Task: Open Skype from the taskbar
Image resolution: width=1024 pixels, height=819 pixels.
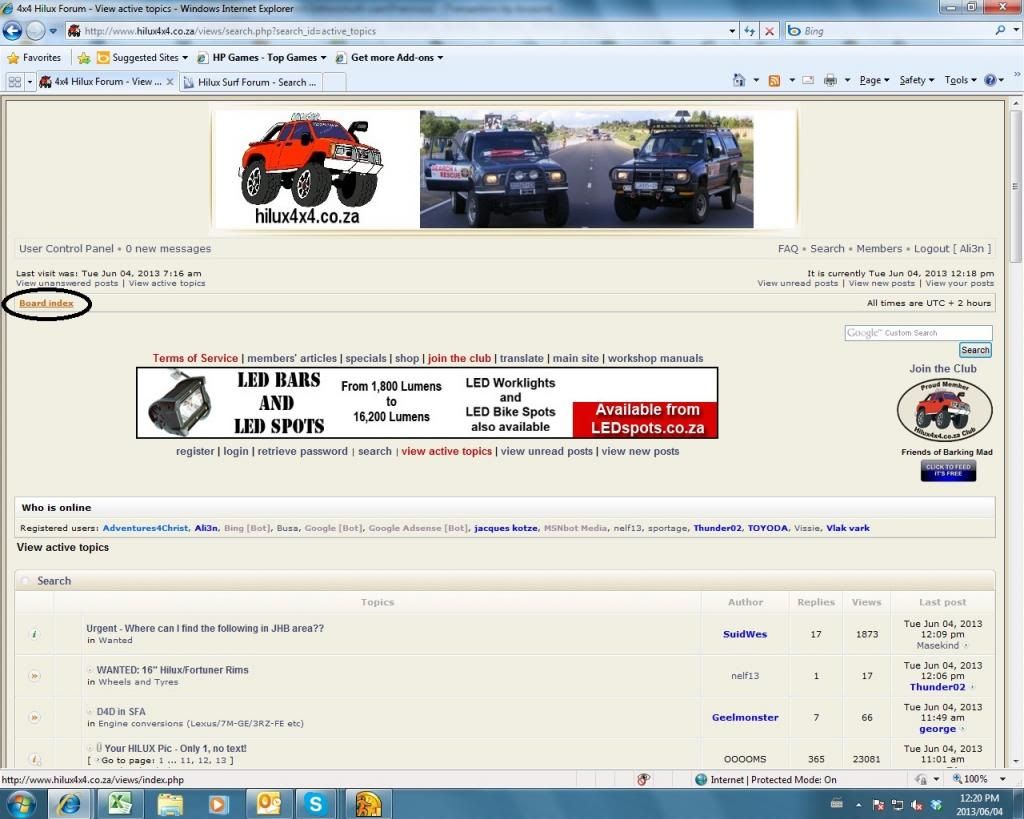Action: coord(316,804)
